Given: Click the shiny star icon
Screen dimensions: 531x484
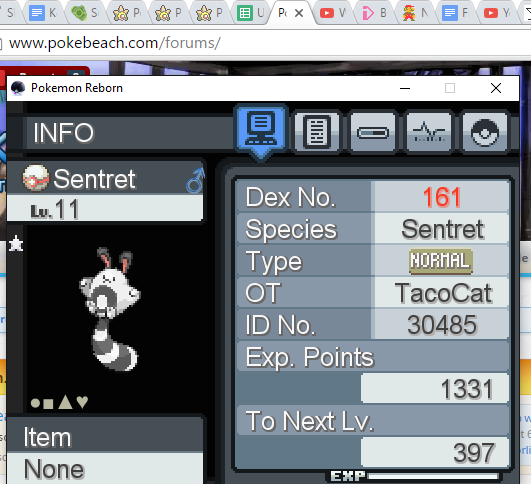Looking at the screenshot, I should coord(16,243).
